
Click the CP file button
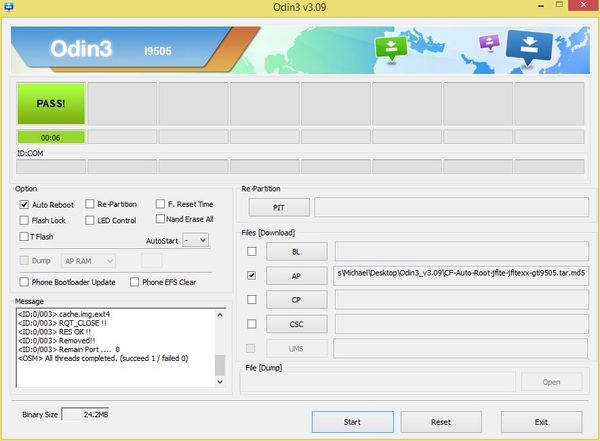click(297, 300)
